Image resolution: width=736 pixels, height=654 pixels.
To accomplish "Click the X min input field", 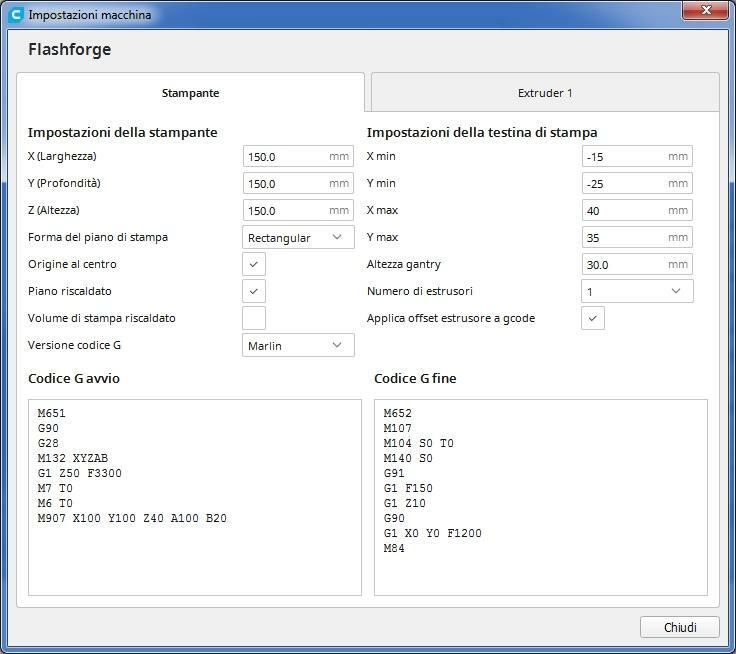I will (x=625, y=157).
